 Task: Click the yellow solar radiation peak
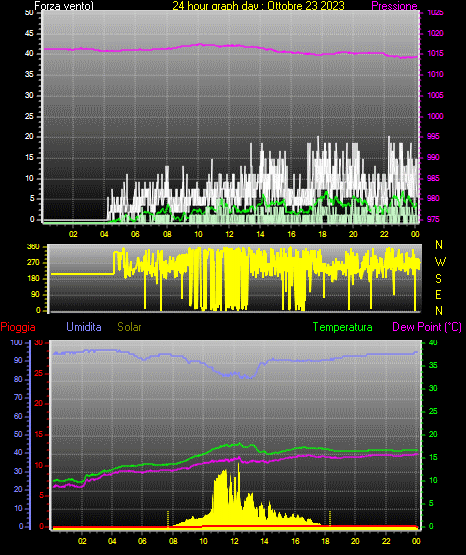pyautogui.click(x=238, y=465)
